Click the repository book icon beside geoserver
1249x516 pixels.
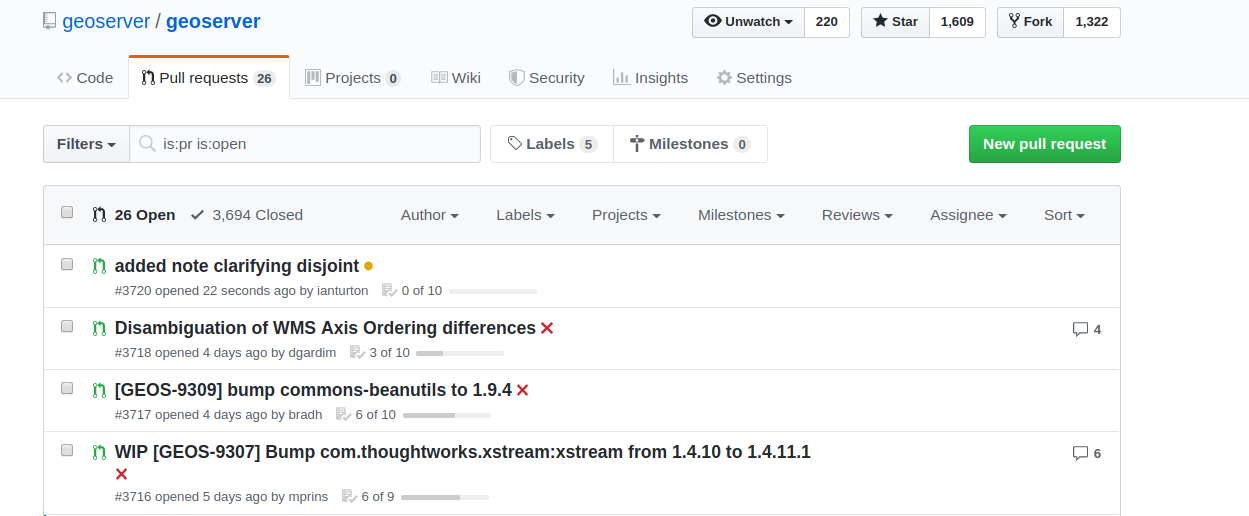[x=50, y=21]
